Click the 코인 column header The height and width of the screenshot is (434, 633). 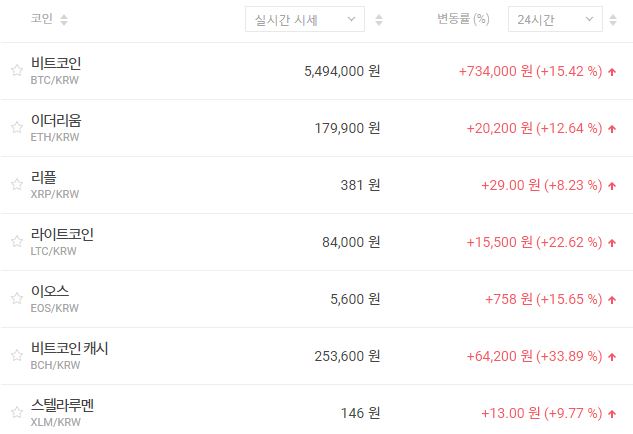pos(41,19)
